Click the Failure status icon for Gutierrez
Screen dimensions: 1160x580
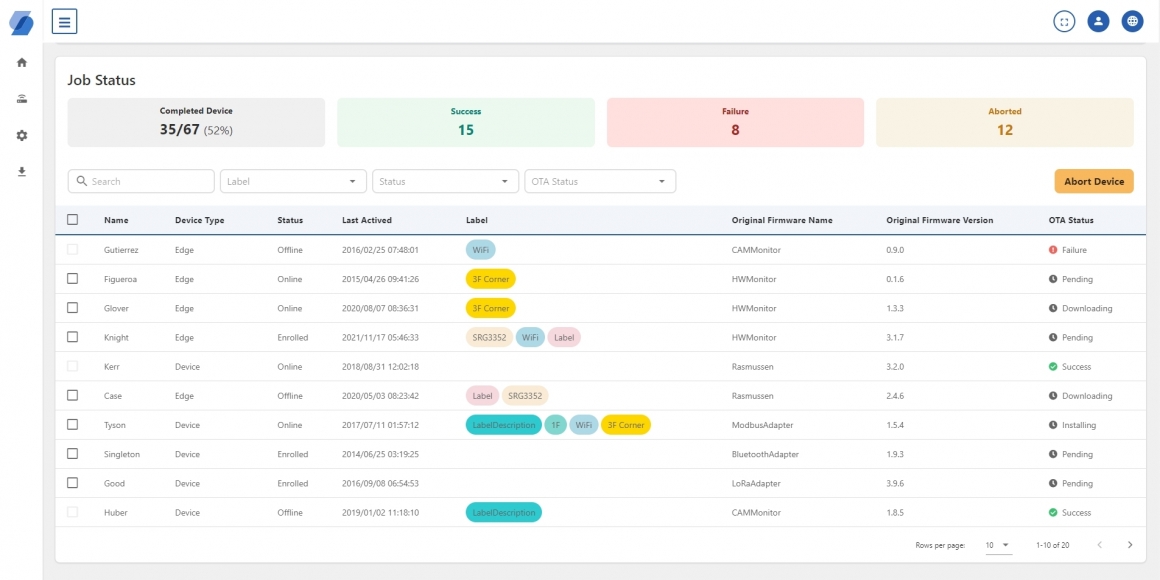[1053, 250]
